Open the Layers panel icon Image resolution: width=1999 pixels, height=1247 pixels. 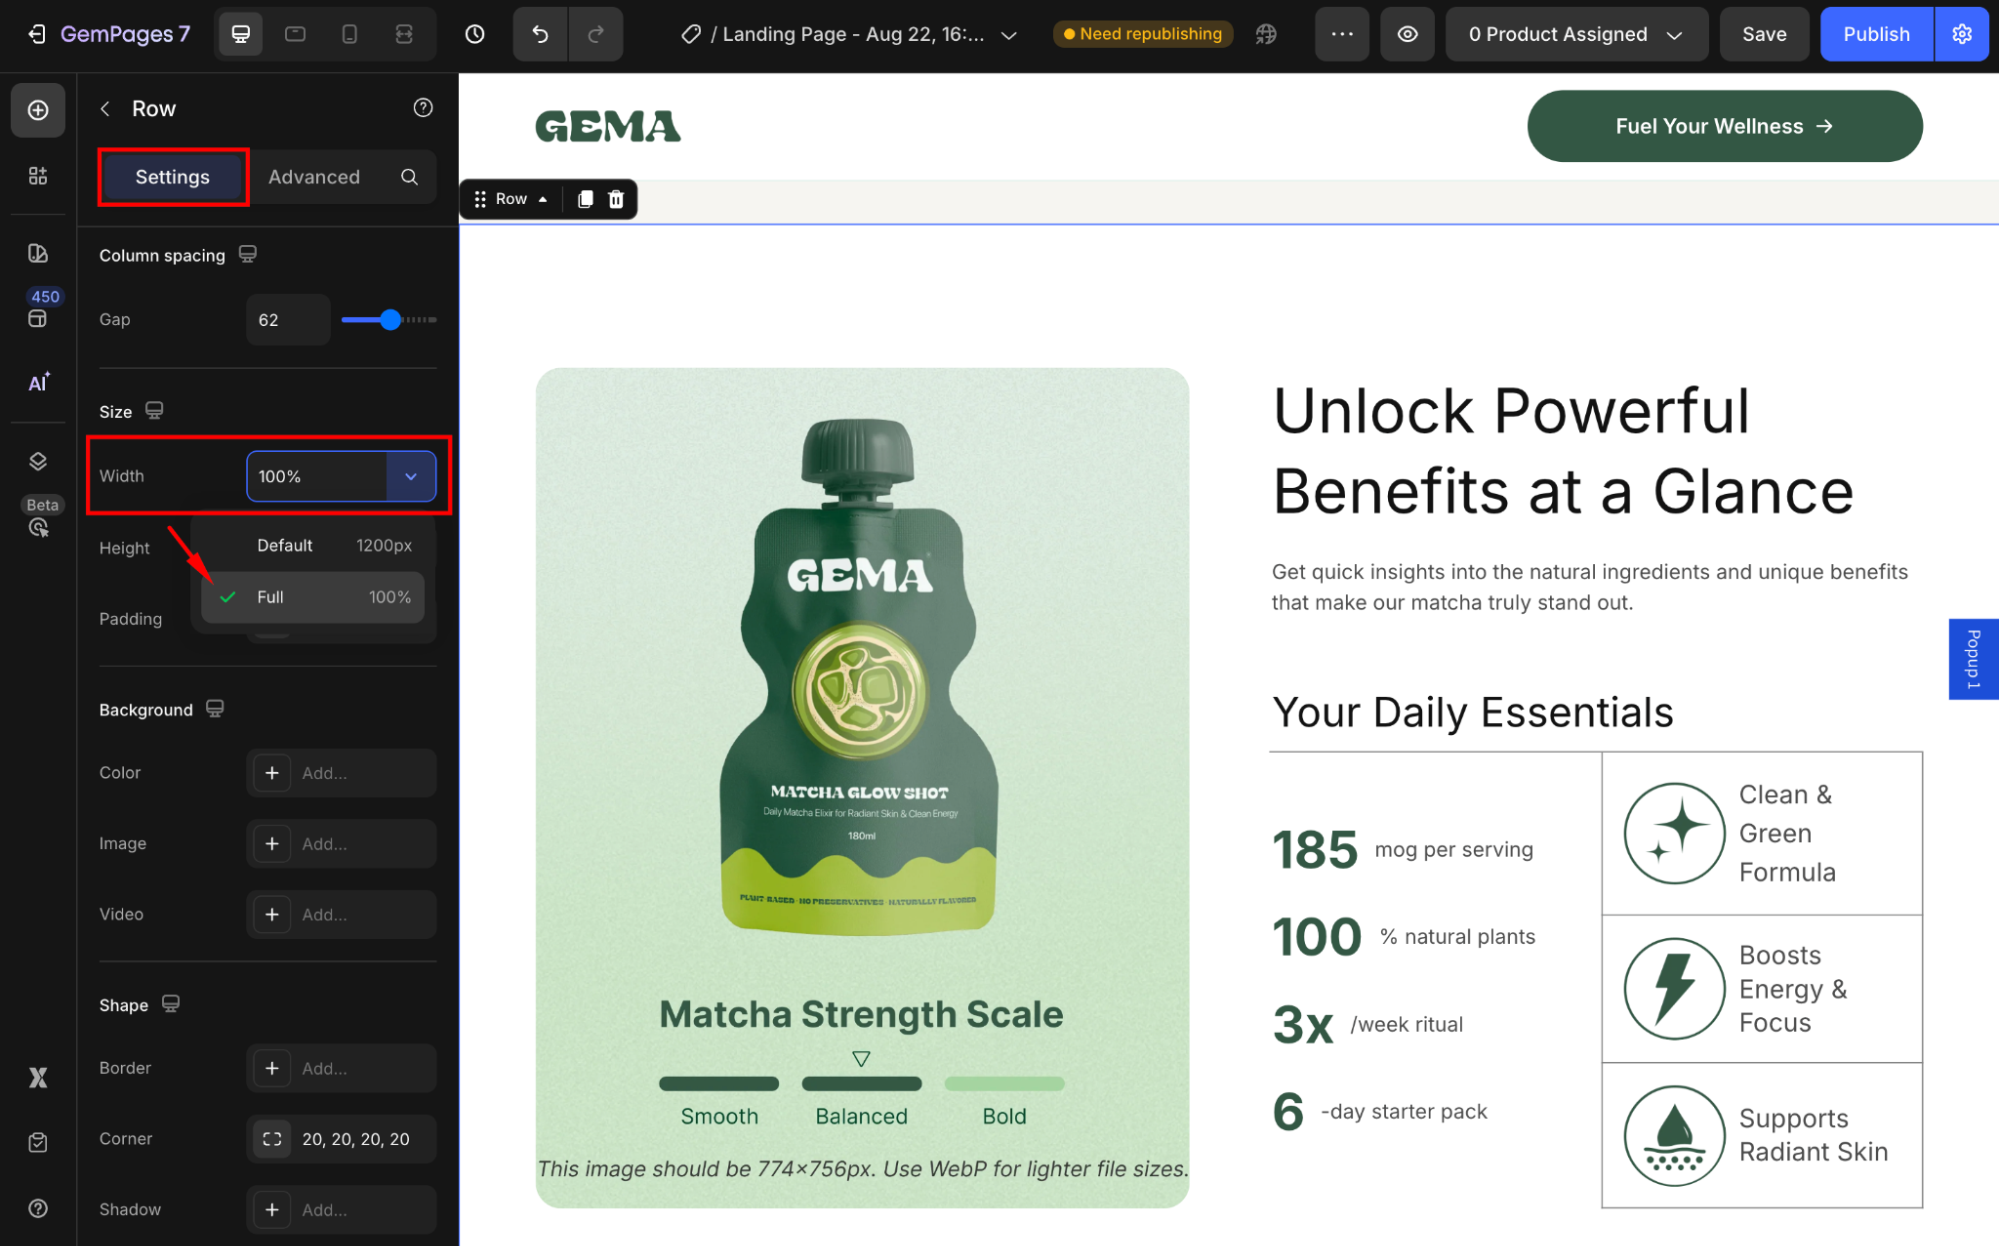[x=38, y=461]
